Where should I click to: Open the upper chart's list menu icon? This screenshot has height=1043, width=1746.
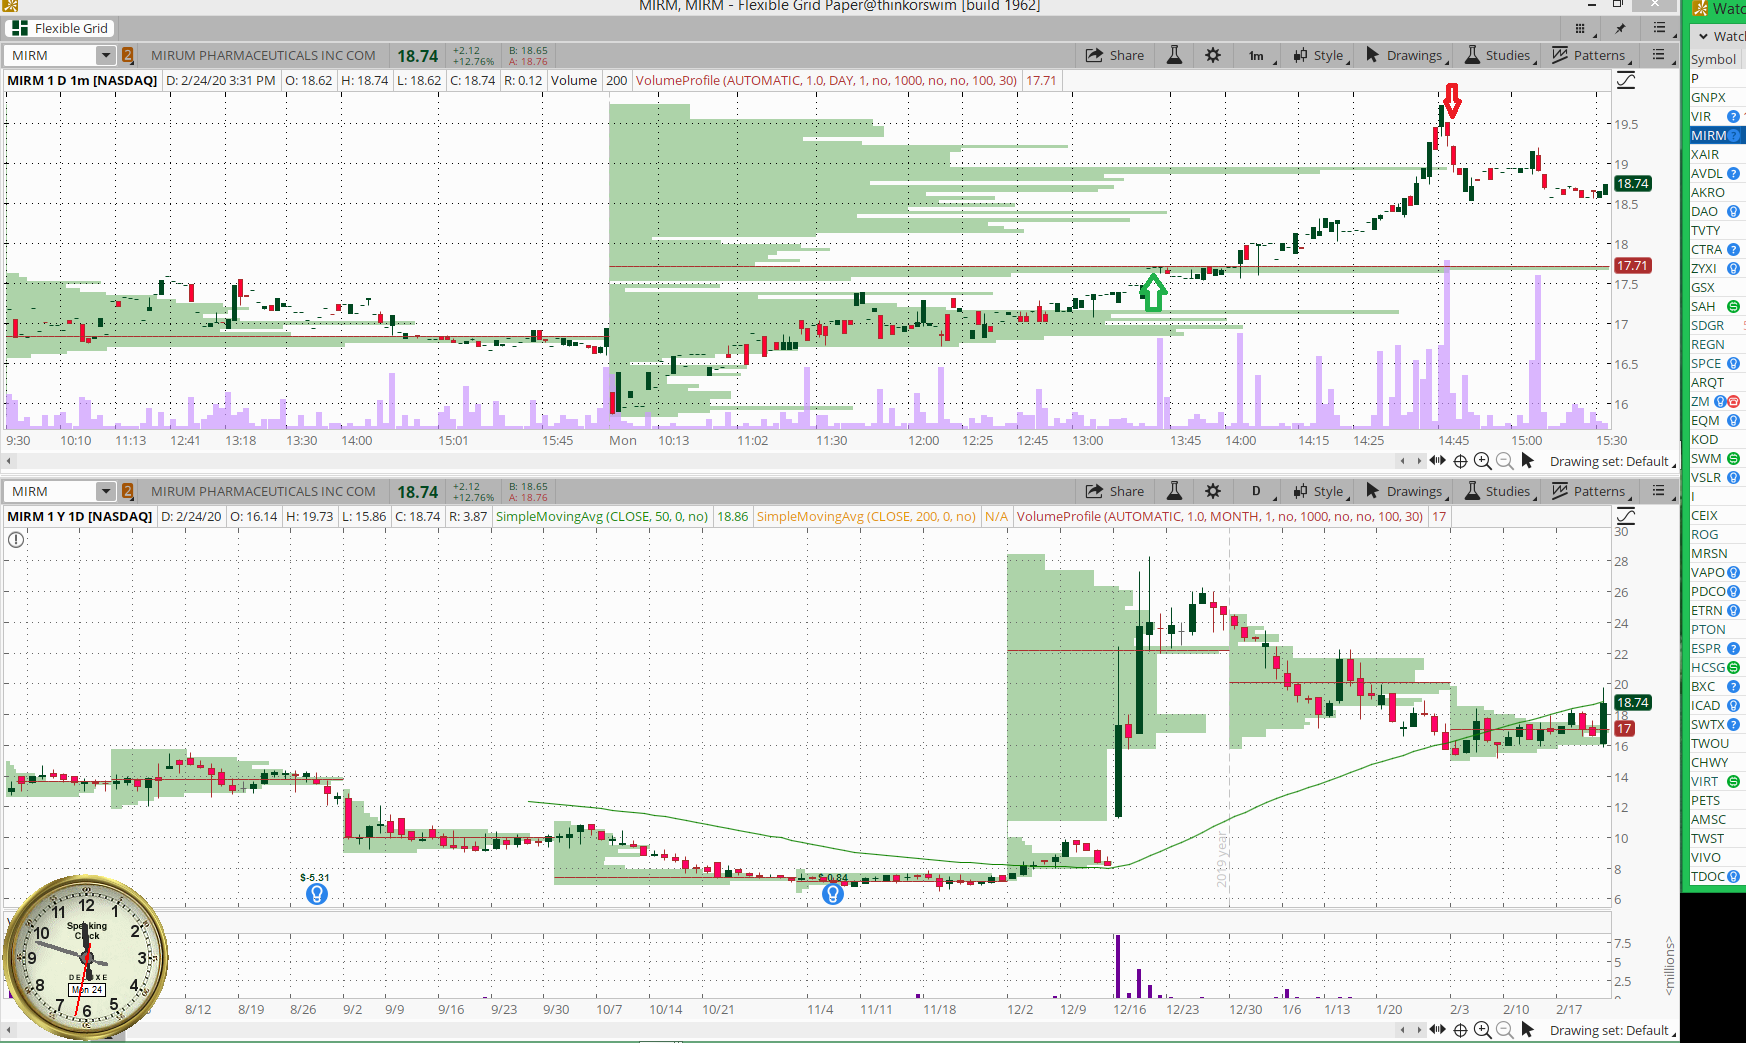click(1659, 56)
